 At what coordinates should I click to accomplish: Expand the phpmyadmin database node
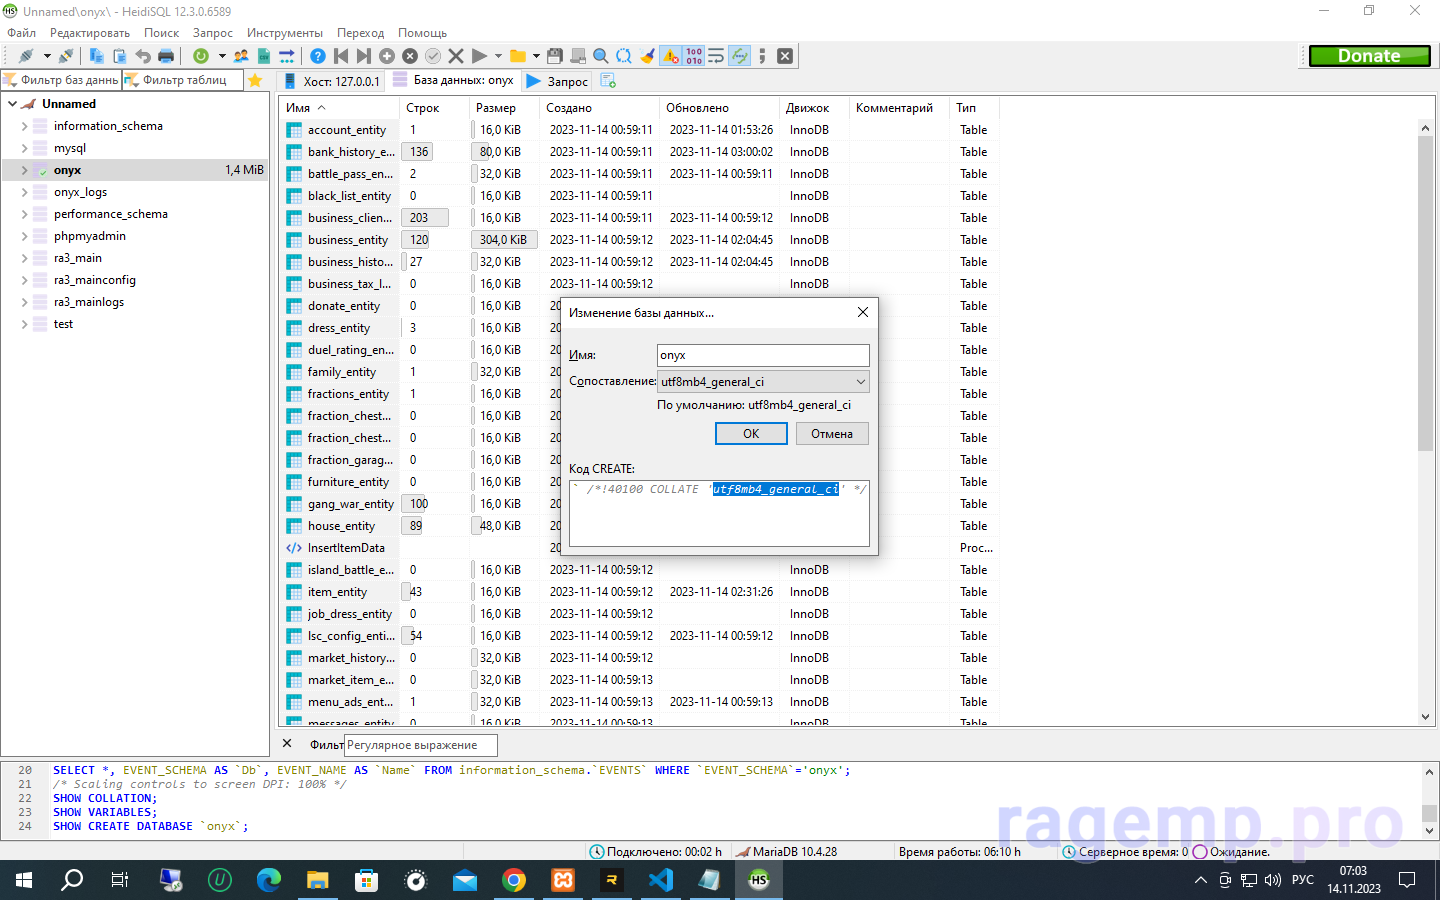(24, 236)
